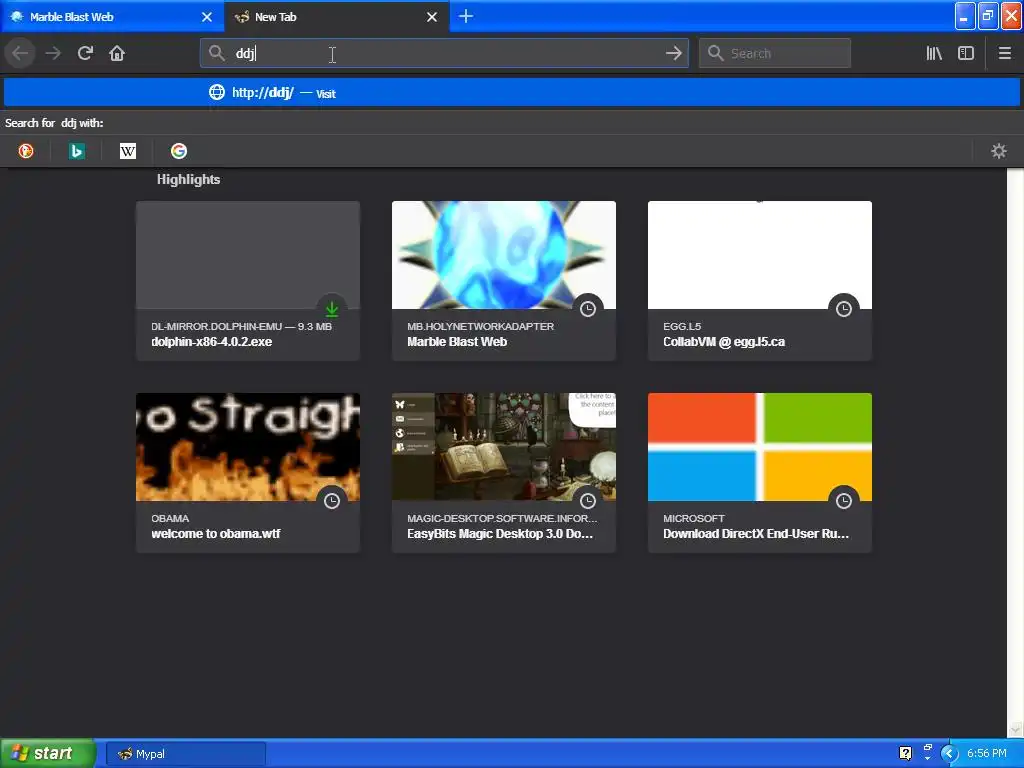Search ddj with Bing
Viewport: 1024px width, 768px height.
(77, 152)
